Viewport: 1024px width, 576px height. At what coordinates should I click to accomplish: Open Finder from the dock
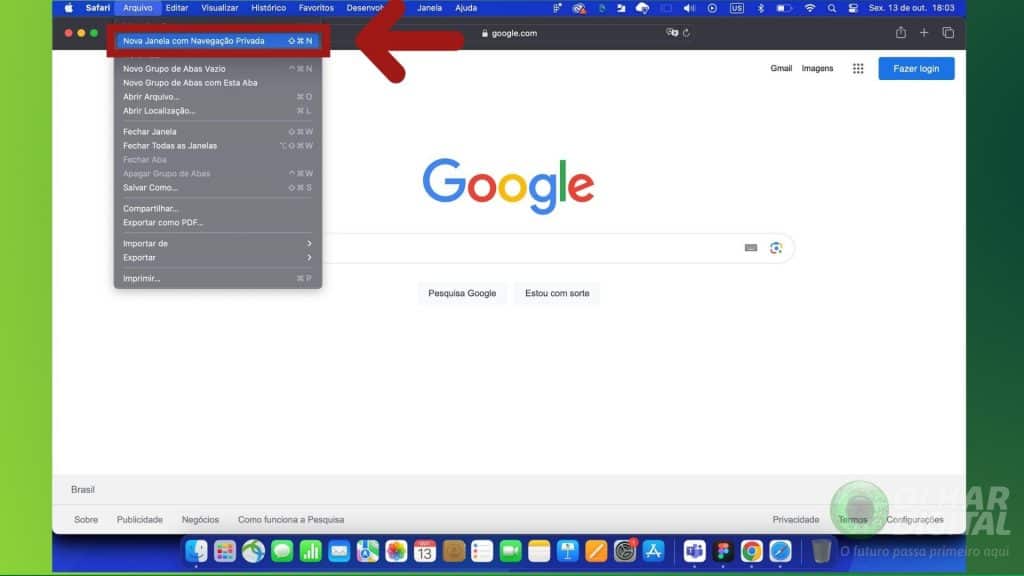pos(196,551)
